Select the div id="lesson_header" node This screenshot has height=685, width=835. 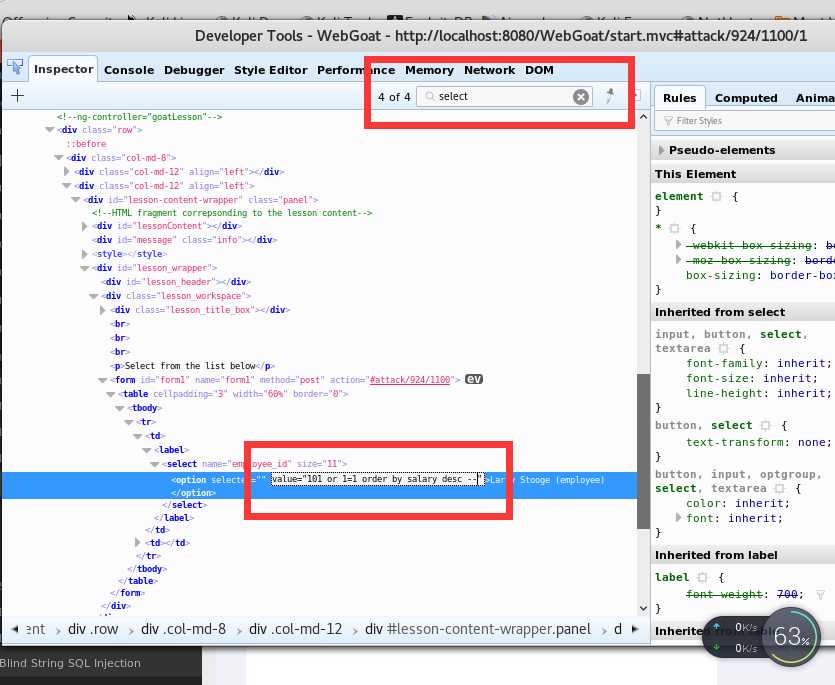coord(176,282)
